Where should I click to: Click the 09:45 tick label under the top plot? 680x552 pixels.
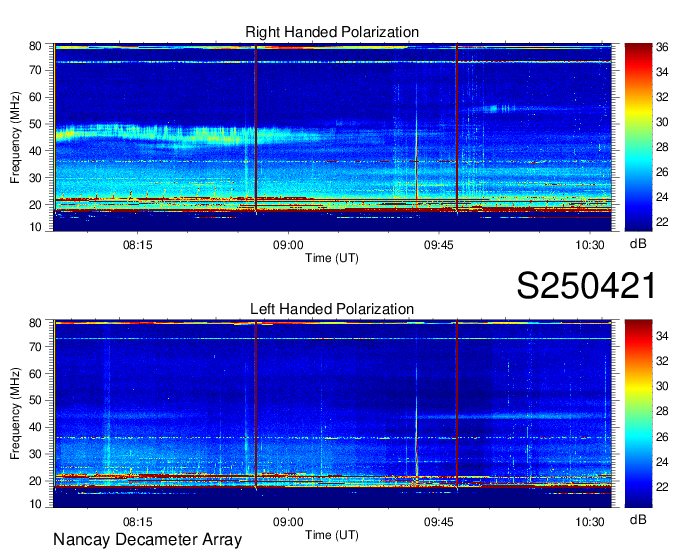438,245
